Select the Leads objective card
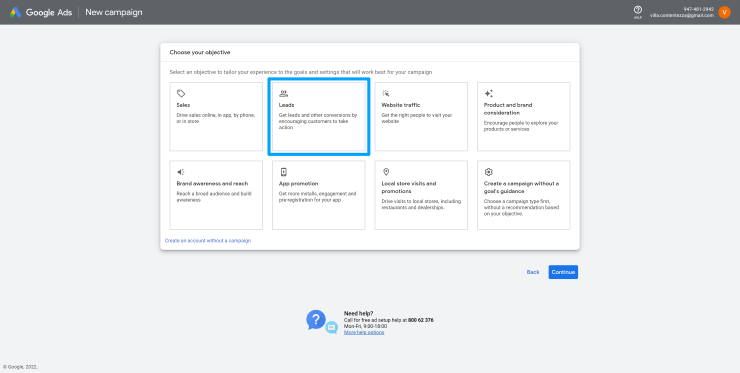Screen dimensions: 740x373 pyautogui.click(x=319, y=117)
